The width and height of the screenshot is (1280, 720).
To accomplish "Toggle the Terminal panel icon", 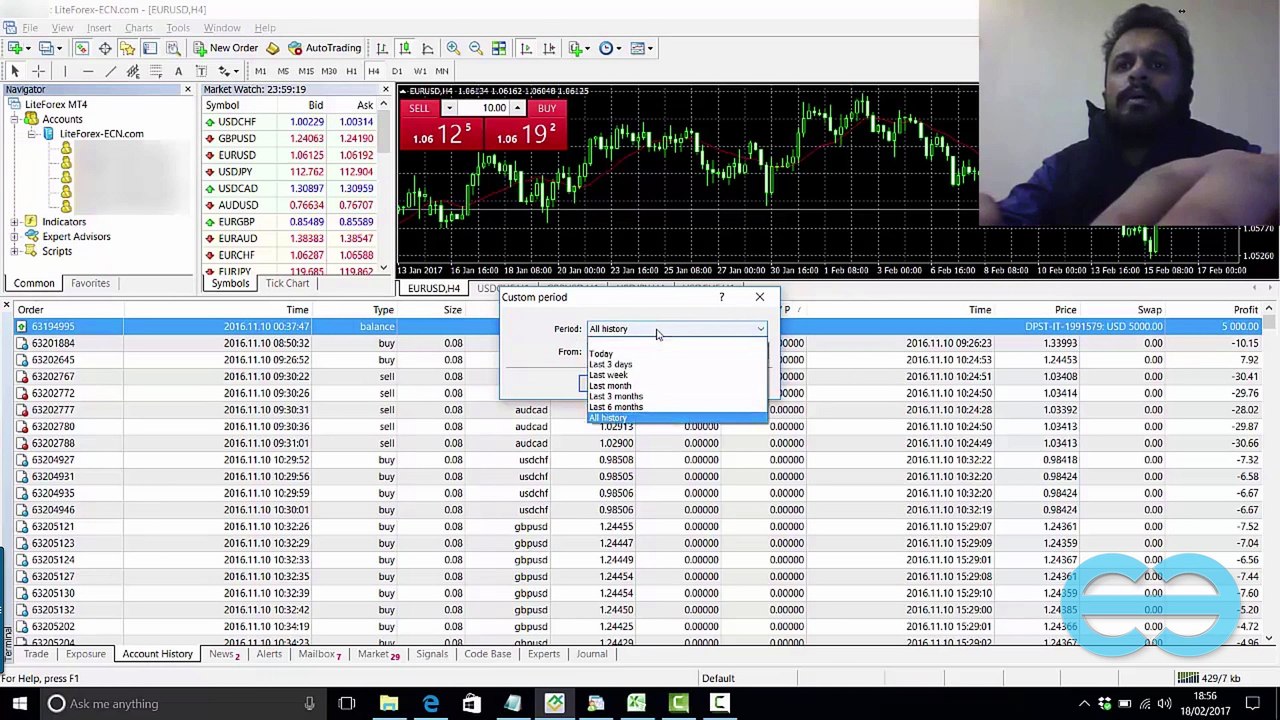I will click(x=150, y=48).
